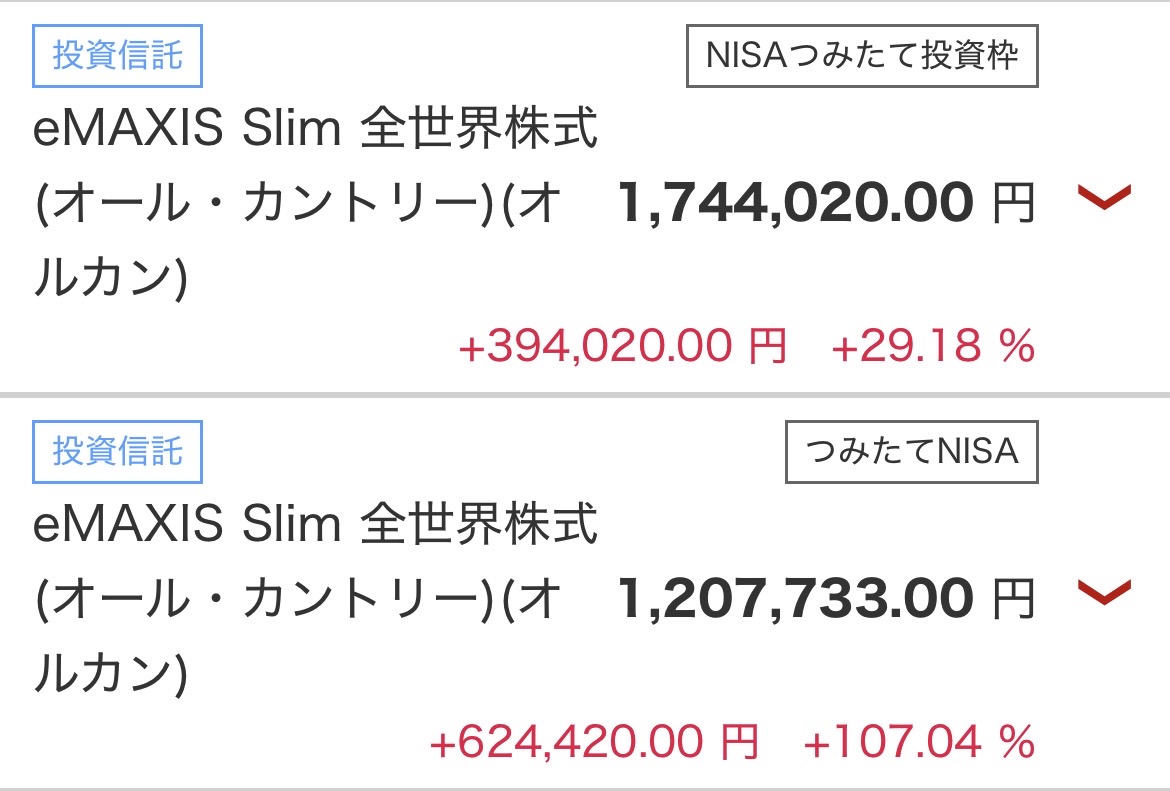The width and height of the screenshot is (1170, 791).
Task: Click the 投資信託 tag above the 1,744,020.00 holding
Action: coord(118,55)
